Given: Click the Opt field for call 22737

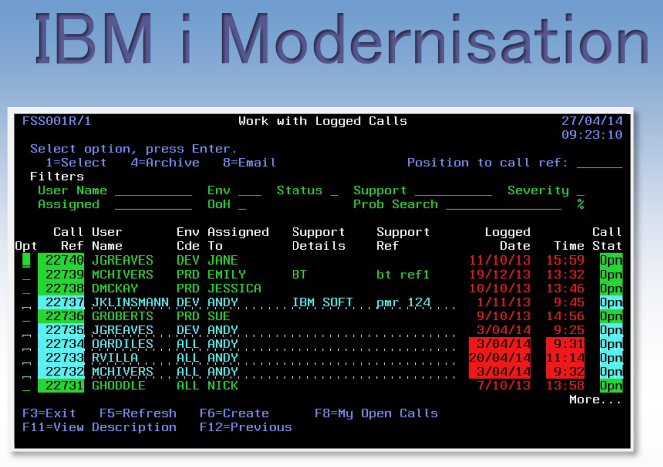Looking at the screenshot, I should 26,302.
